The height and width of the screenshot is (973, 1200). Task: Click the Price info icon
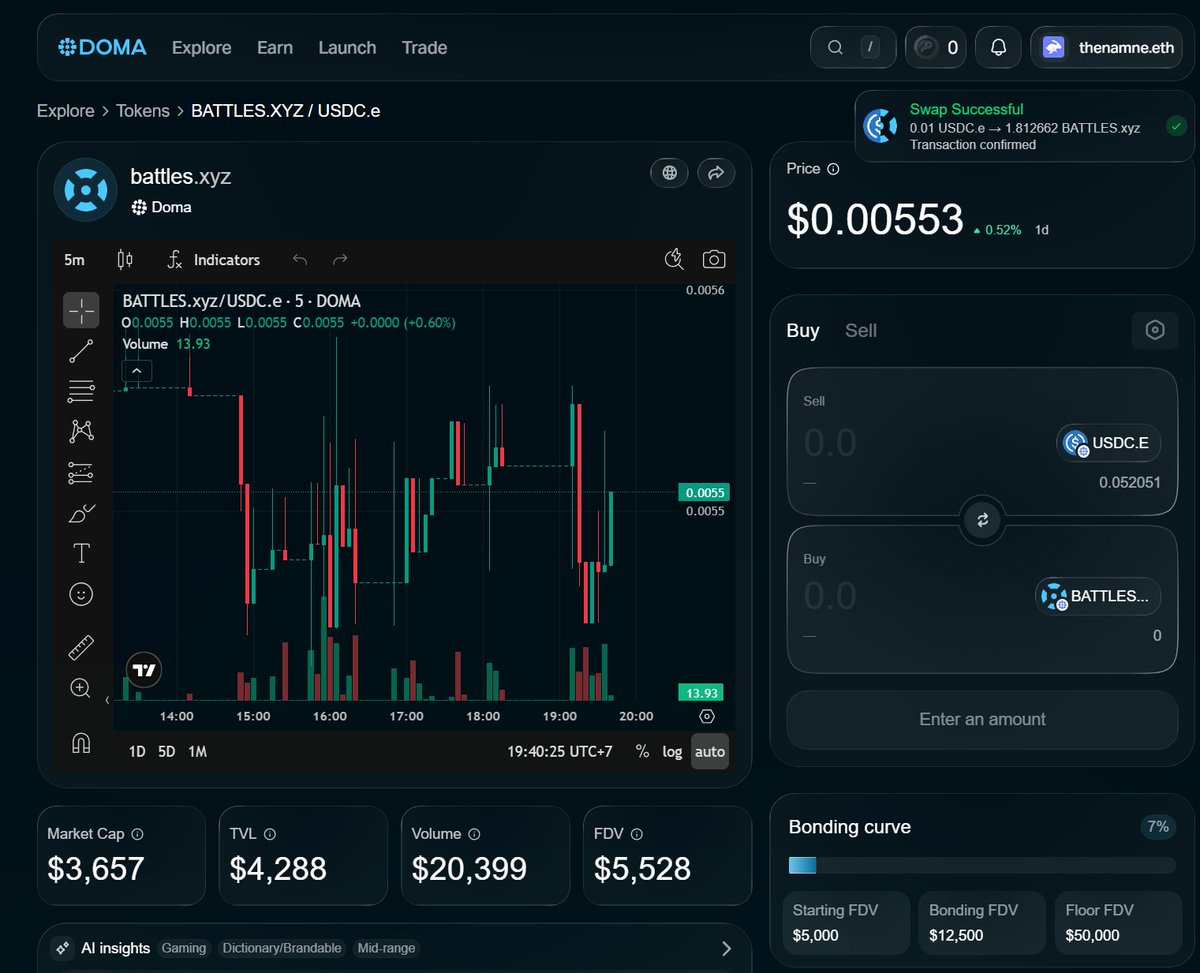click(x=833, y=169)
